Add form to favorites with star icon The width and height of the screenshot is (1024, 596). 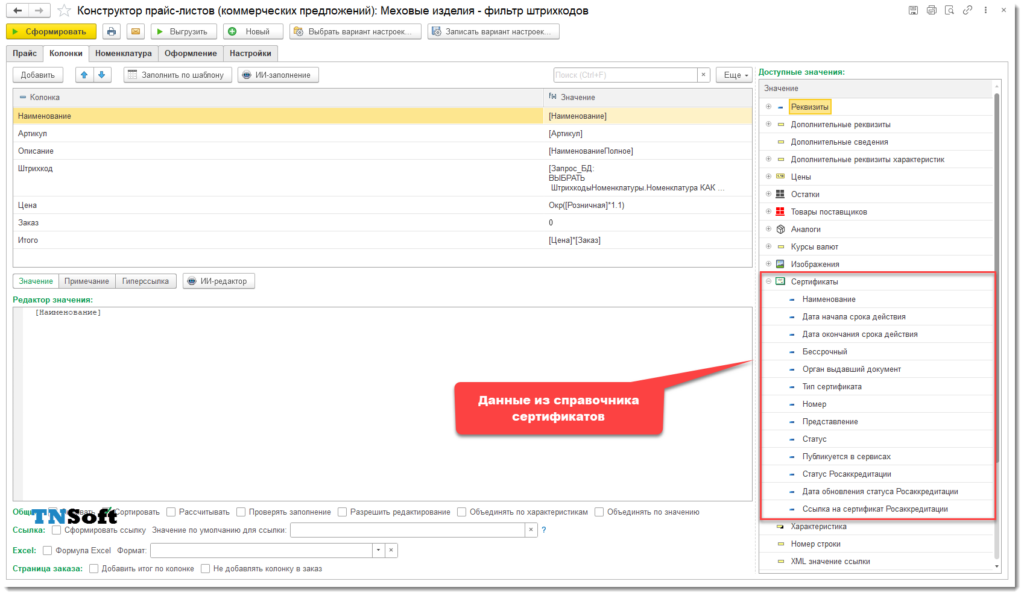click(63, 10)
